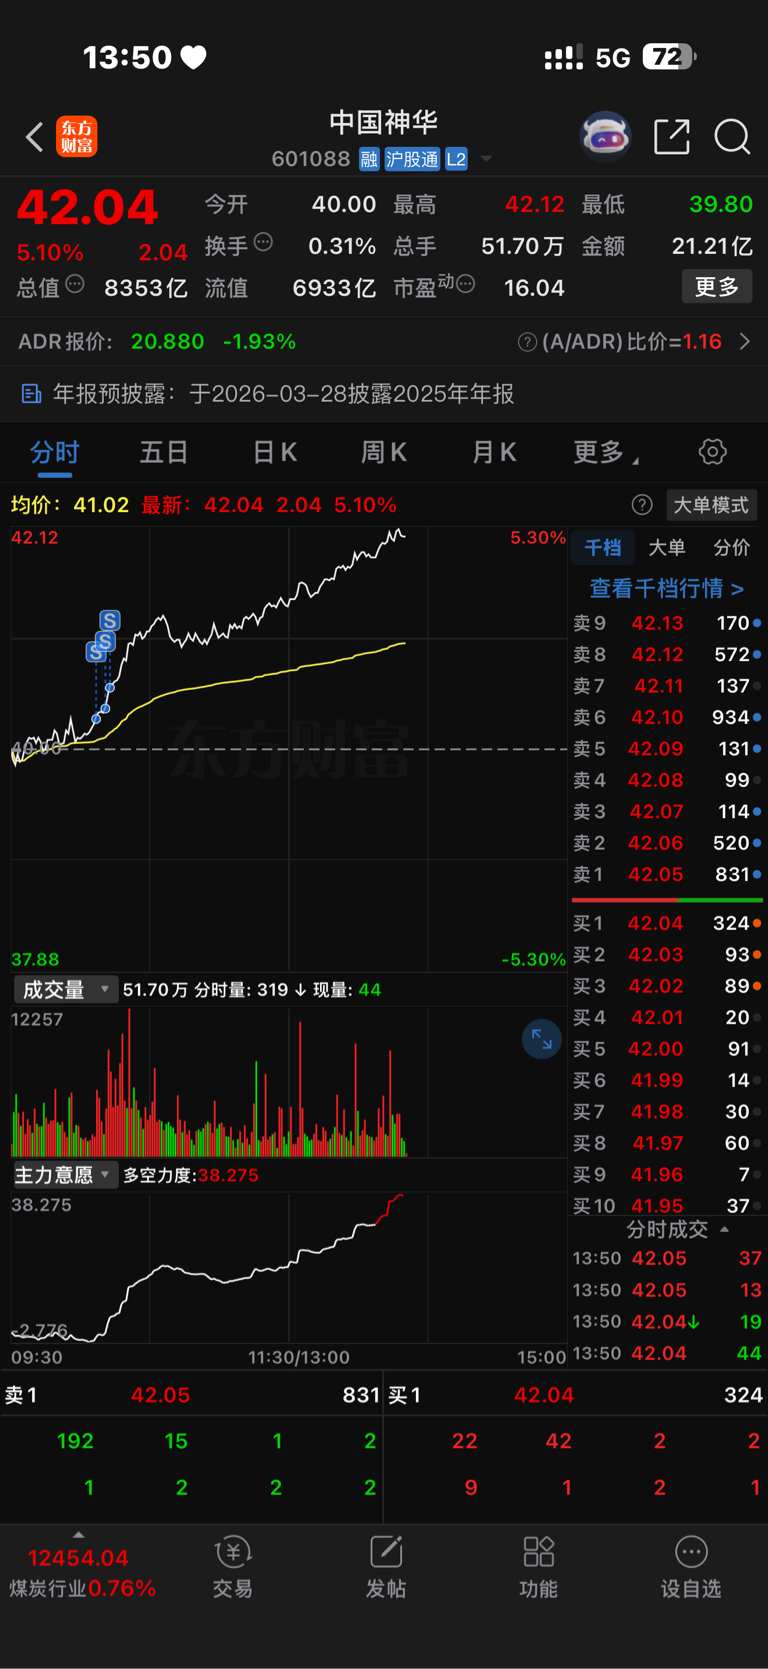The image size is (768, 1669).
Task: Switch to the 五日 tab
Action: point(164,452)
